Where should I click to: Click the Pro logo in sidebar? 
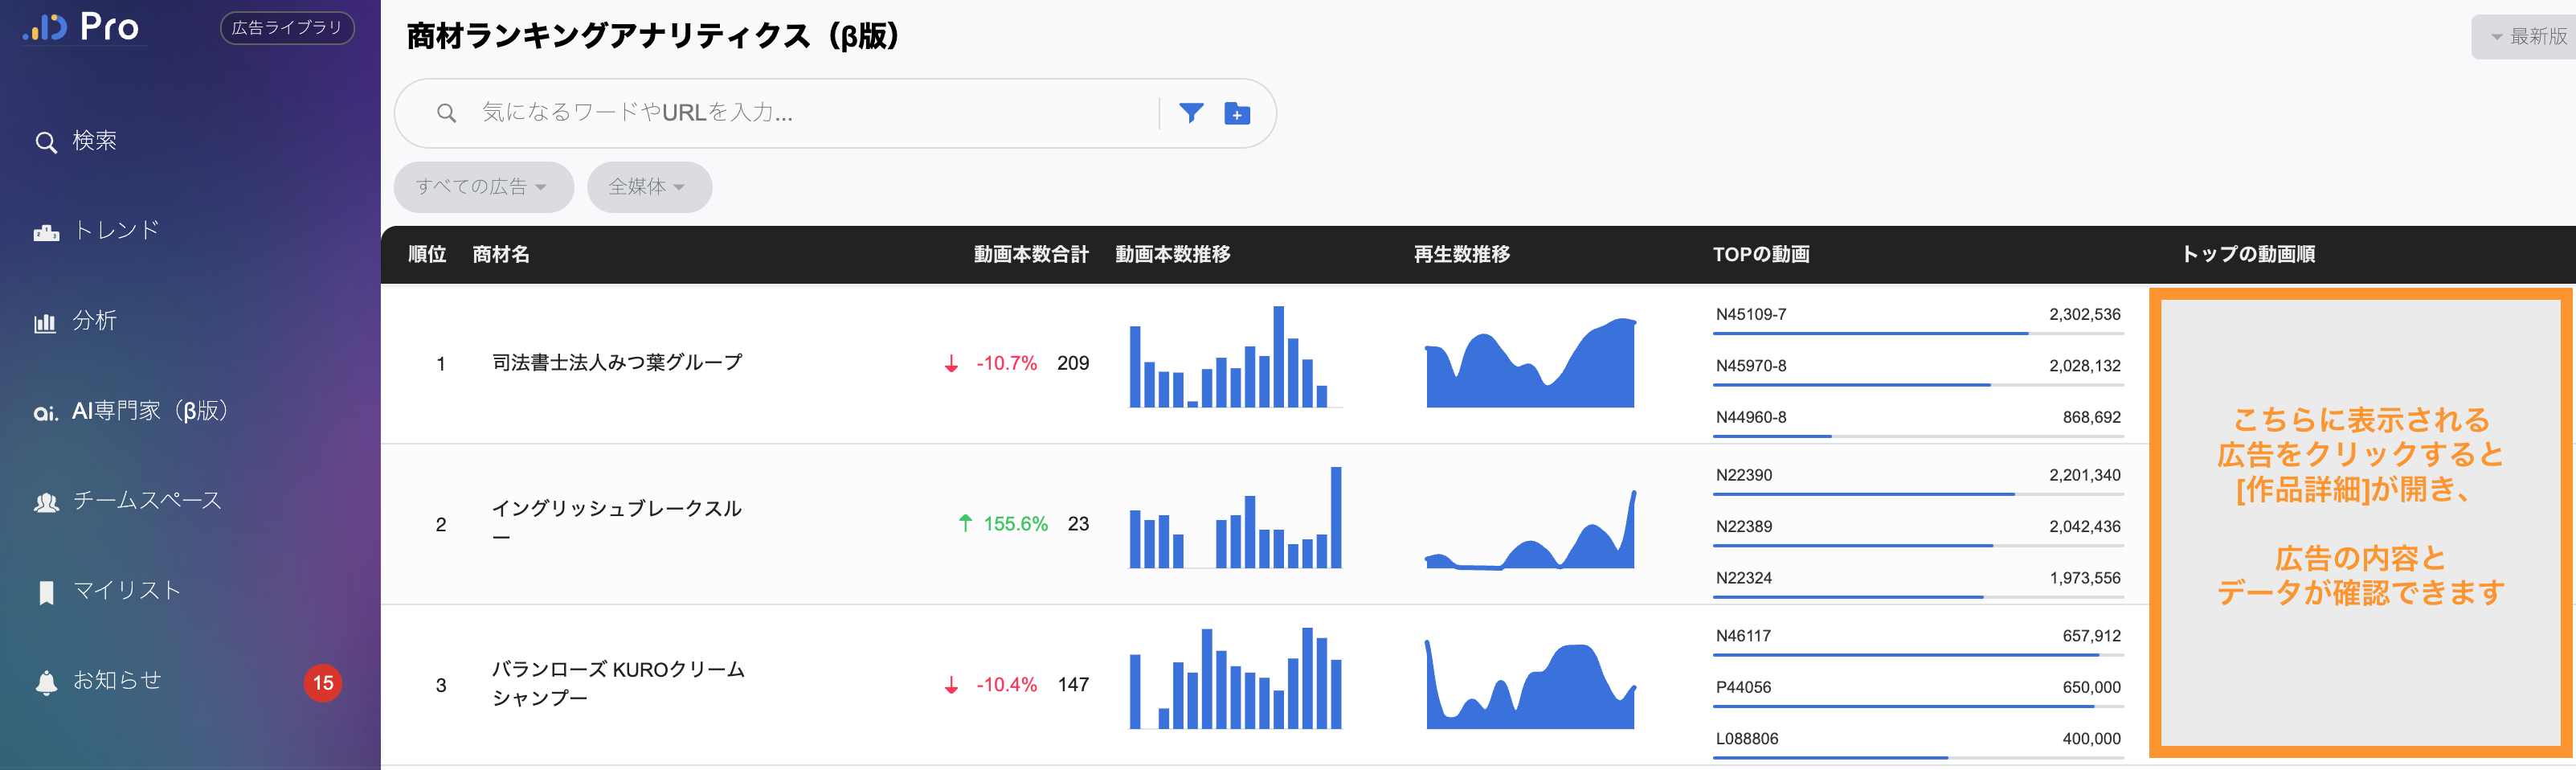coord(82,27)
